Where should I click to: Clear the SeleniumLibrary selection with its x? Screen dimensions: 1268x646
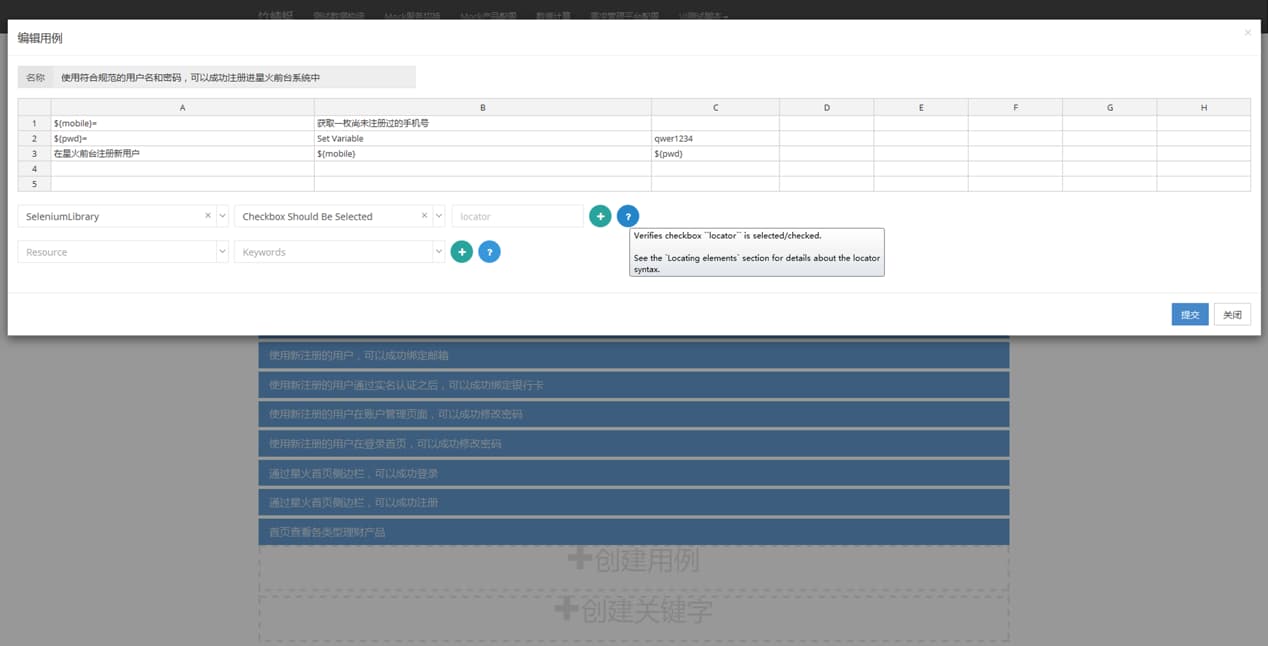pos(208,216)
